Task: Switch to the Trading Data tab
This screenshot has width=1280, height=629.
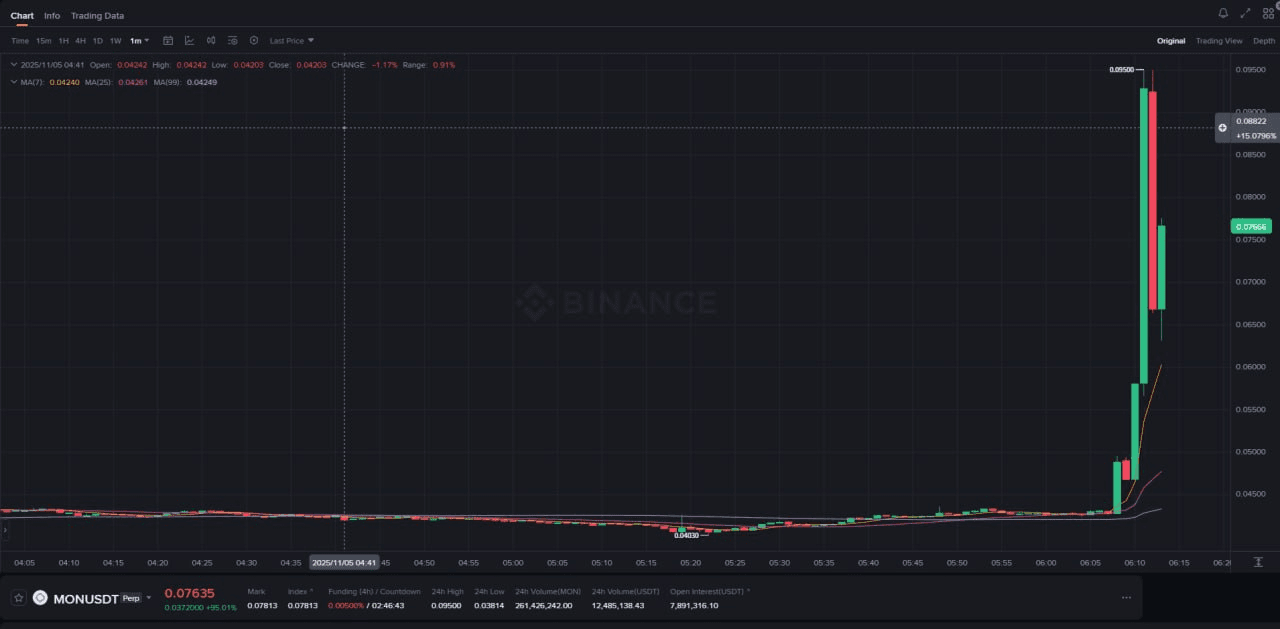Action: 97,16
